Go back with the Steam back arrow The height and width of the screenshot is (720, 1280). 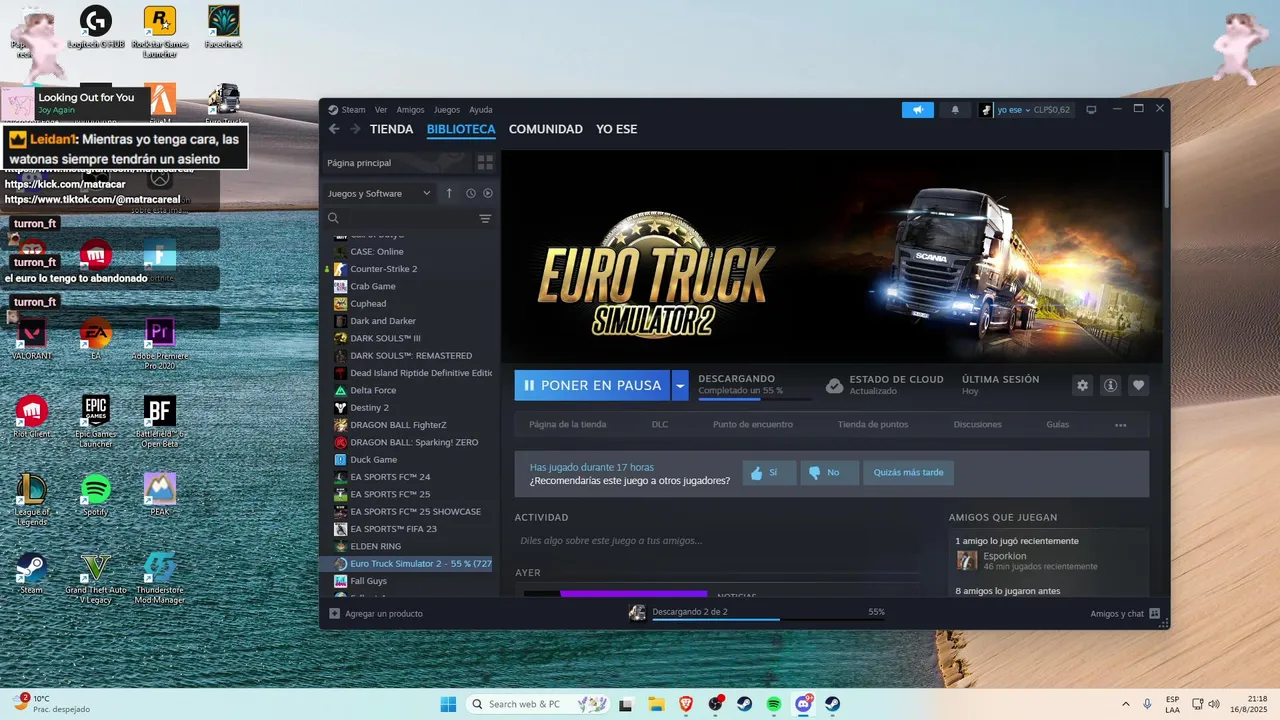click(335, 129)
